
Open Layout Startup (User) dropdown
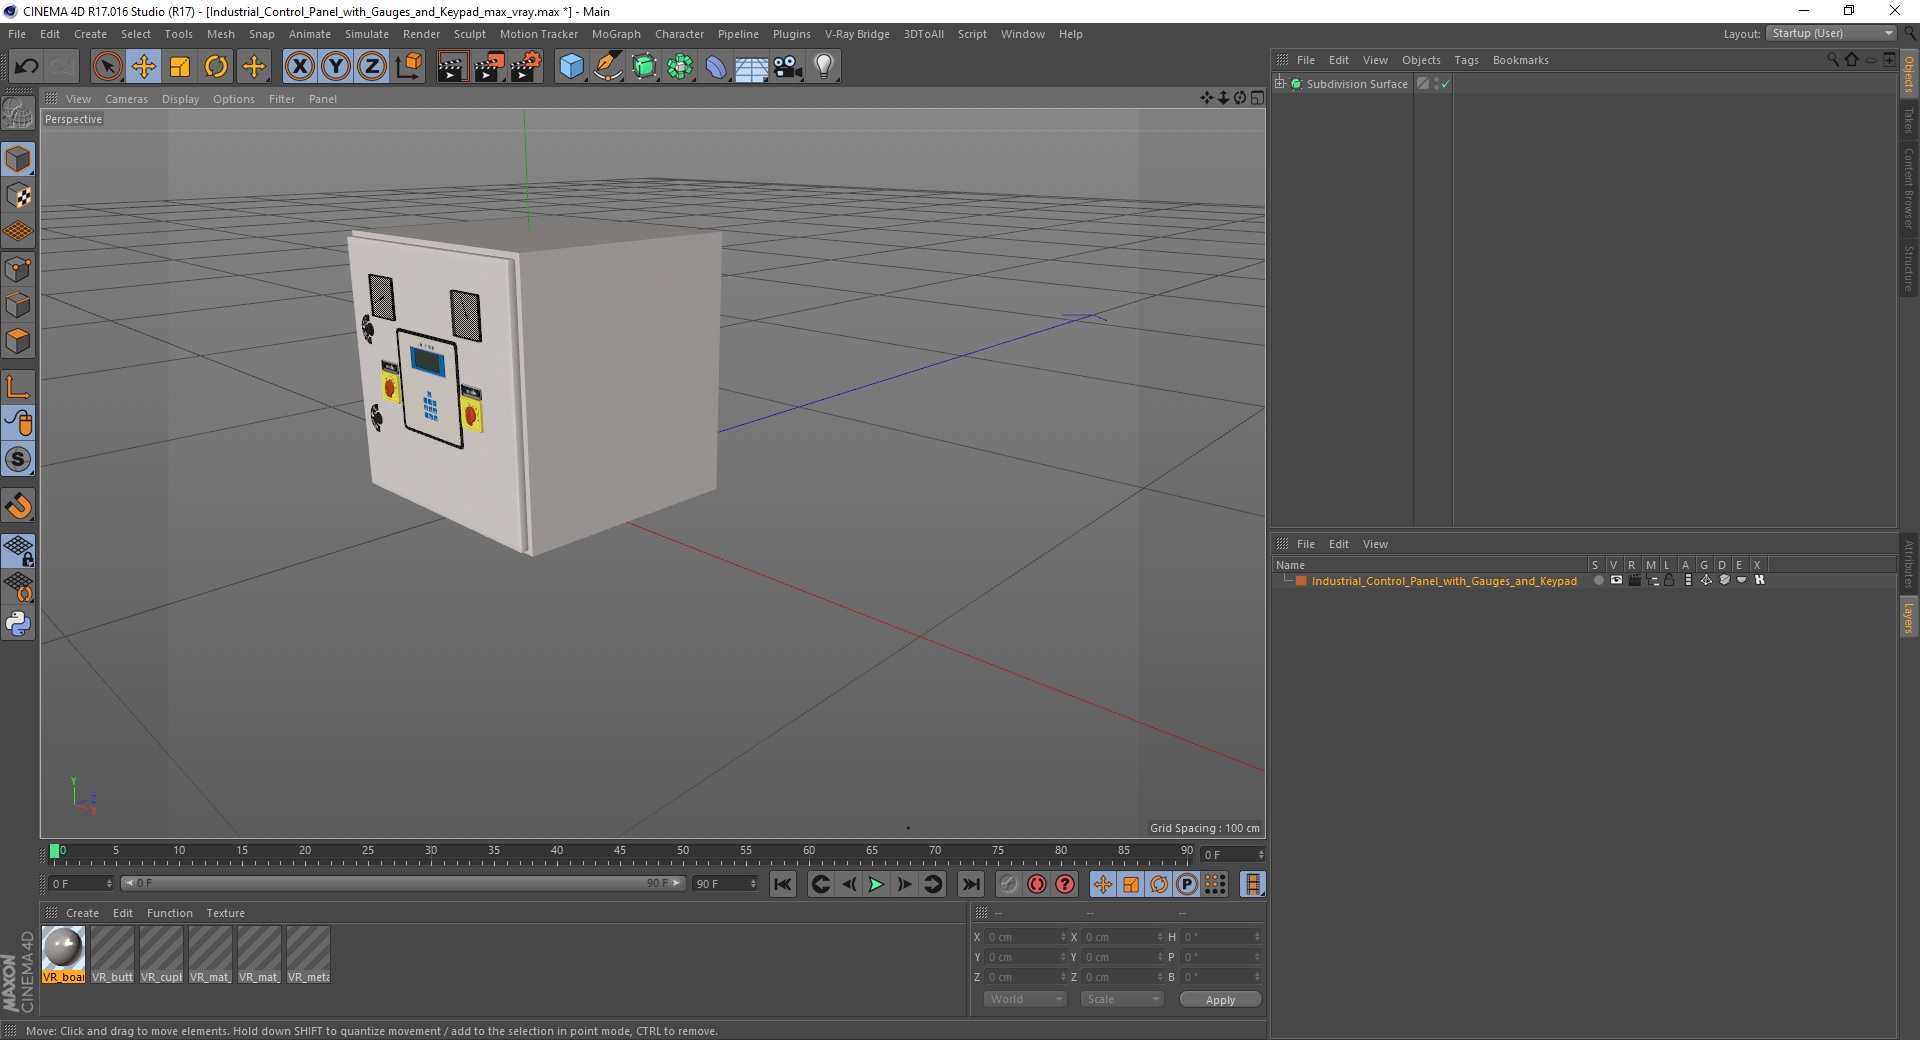coord(1831,34)
